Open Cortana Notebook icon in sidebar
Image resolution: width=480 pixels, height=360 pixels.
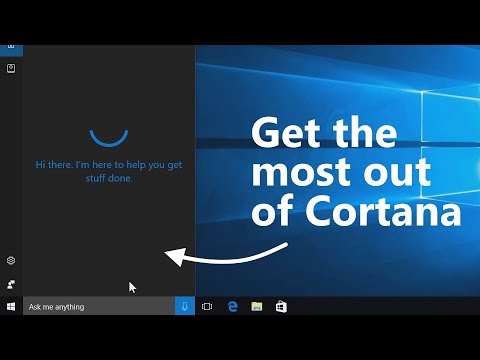click(x=11, y=68)
